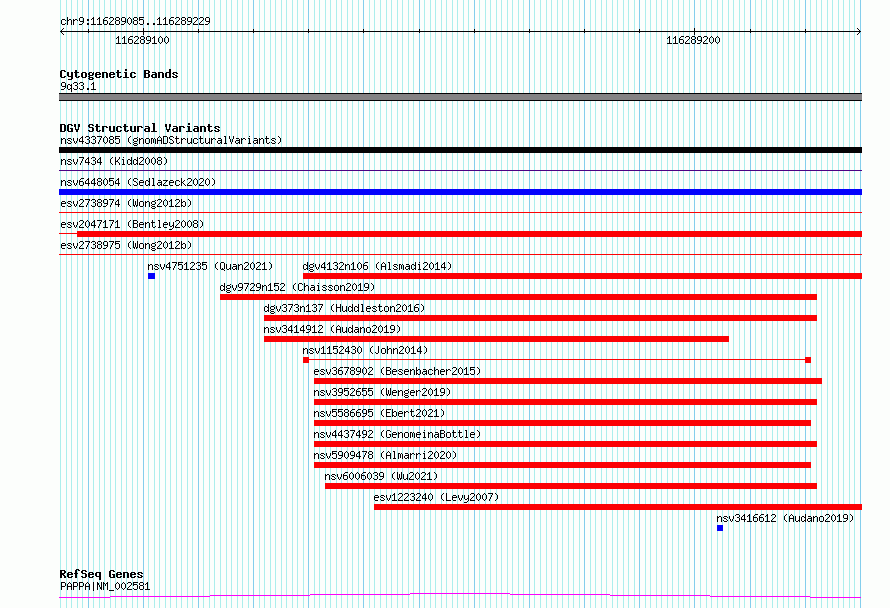Screen dimensions: 890x608
Task: Click the nsv5586695 (Ebert2021) label
Action: pyautogui.click(x=379, y=413)
